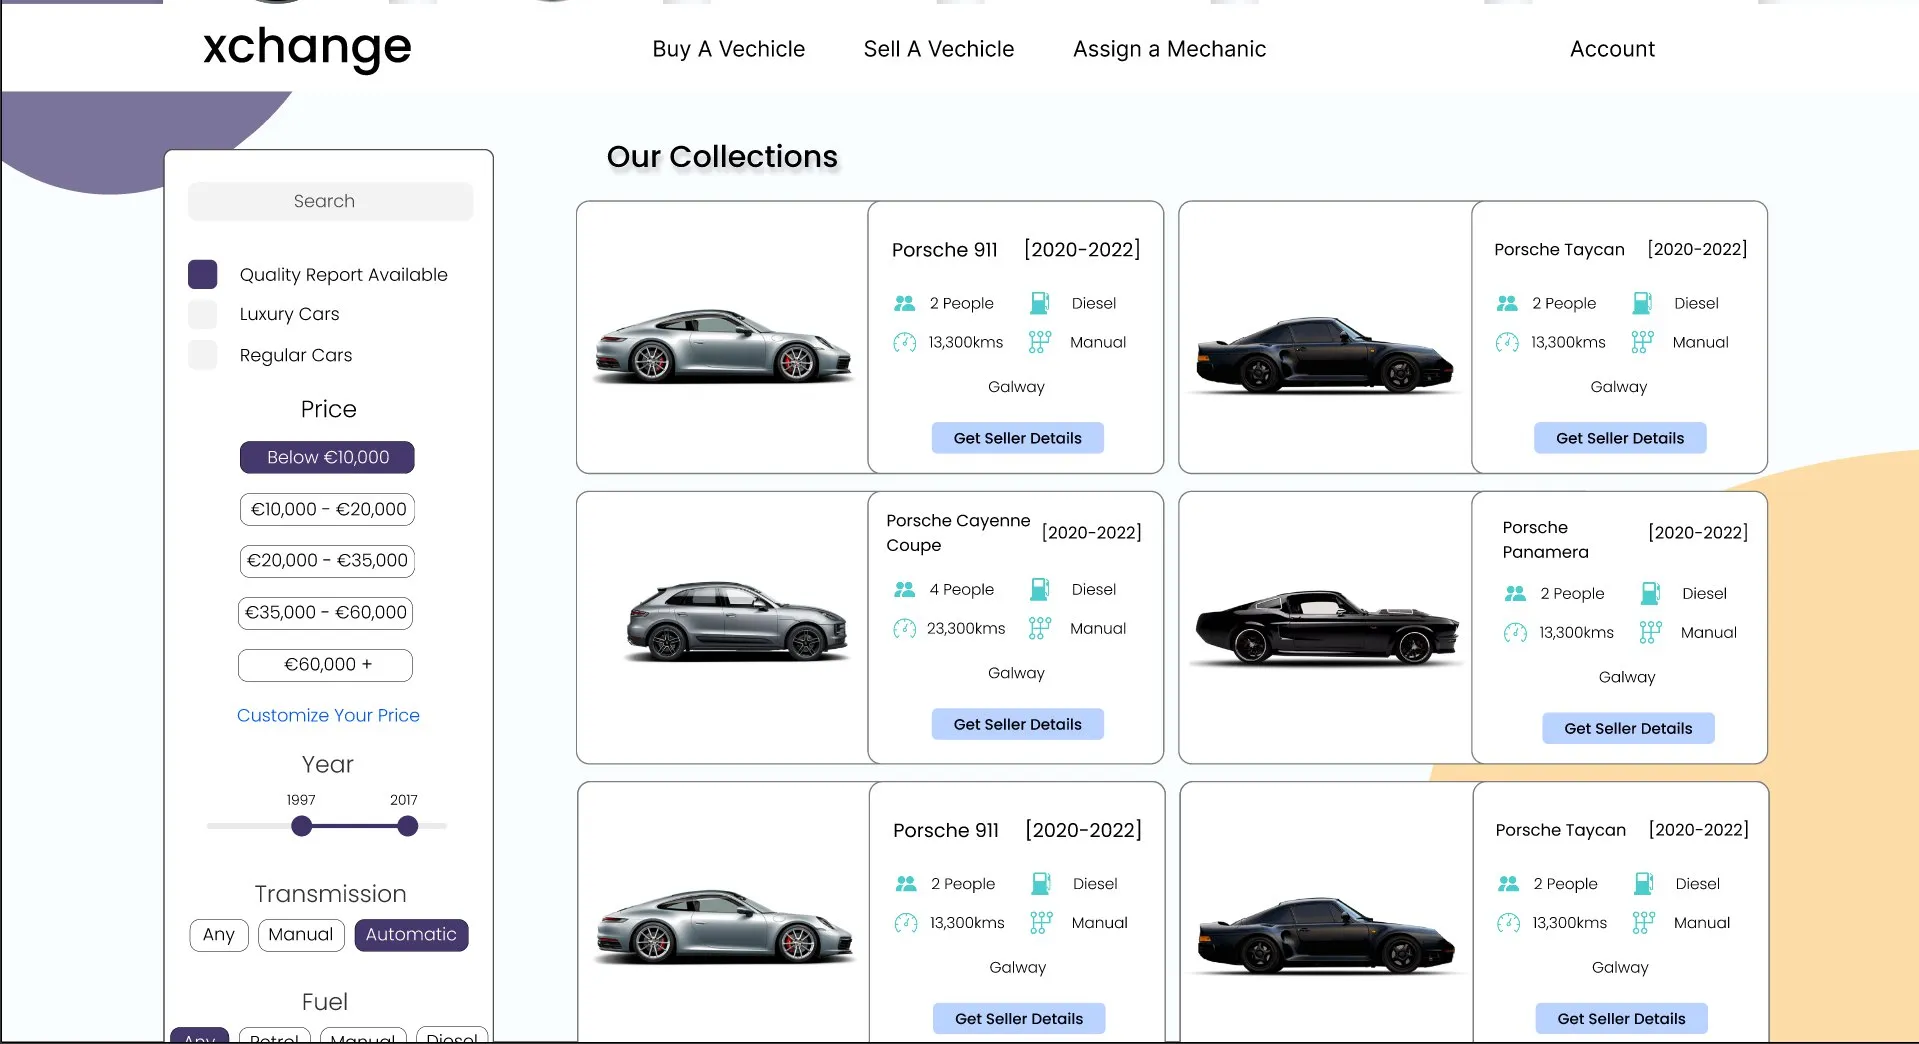
Task: Get Seller Details for Porsche Panamera
Action: pos(1628,728)
